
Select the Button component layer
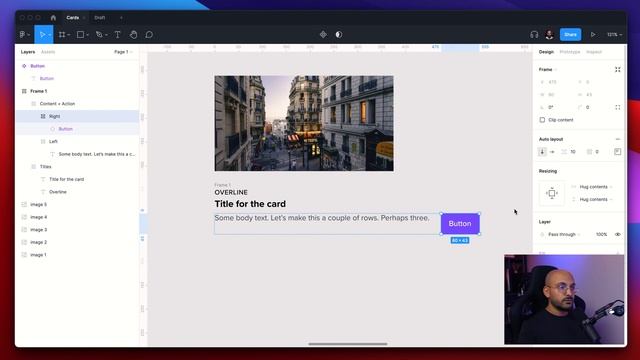77,66
